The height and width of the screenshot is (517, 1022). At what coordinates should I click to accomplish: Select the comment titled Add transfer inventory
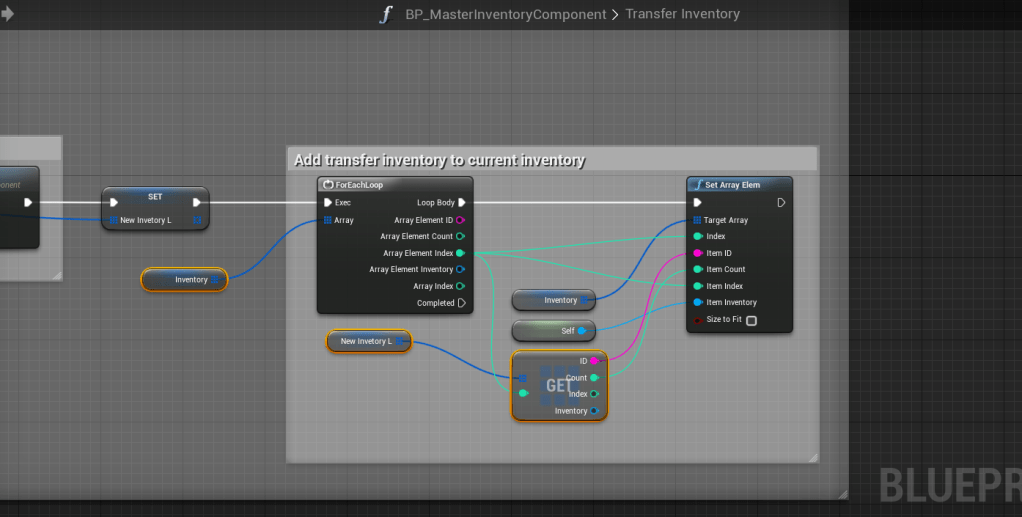(439, 160)
